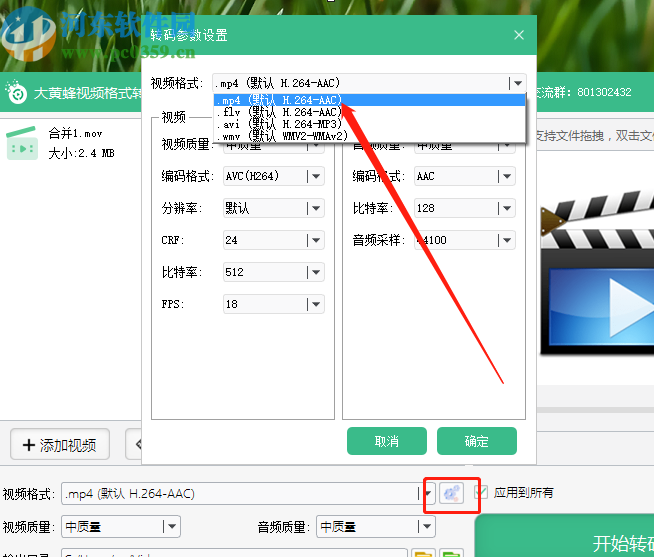This screenshot has width=654, height=557.
Task: Click the 合并1.mov video file icon
Action: point(22,144)
